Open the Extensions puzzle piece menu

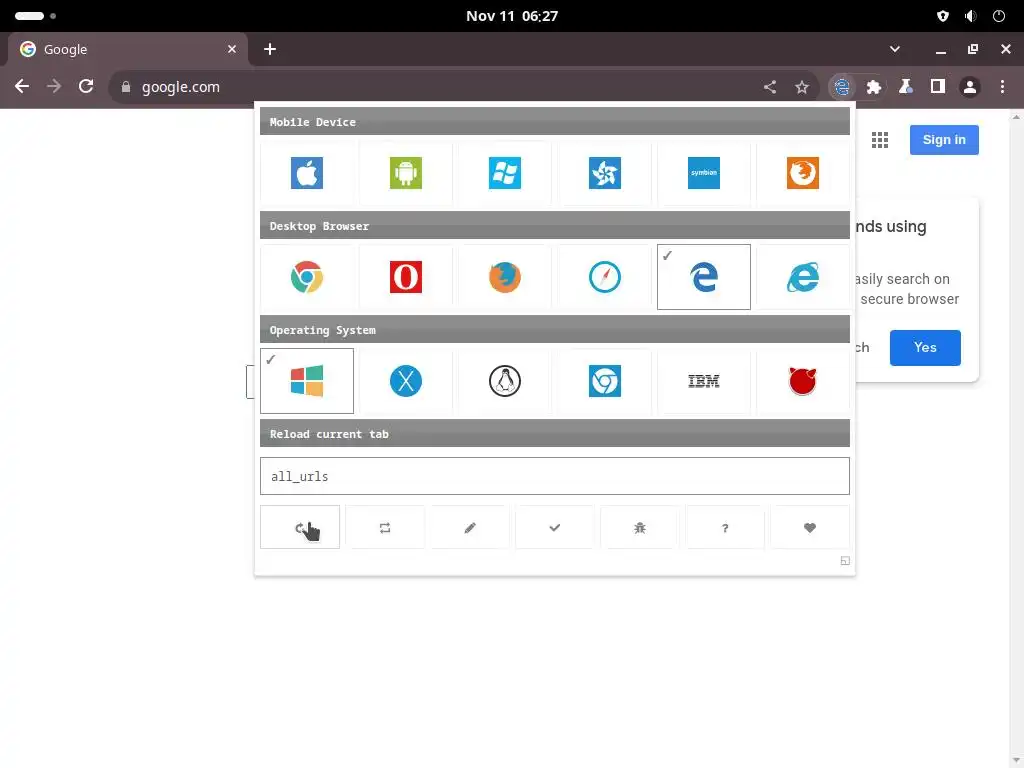tap(874, 87)
